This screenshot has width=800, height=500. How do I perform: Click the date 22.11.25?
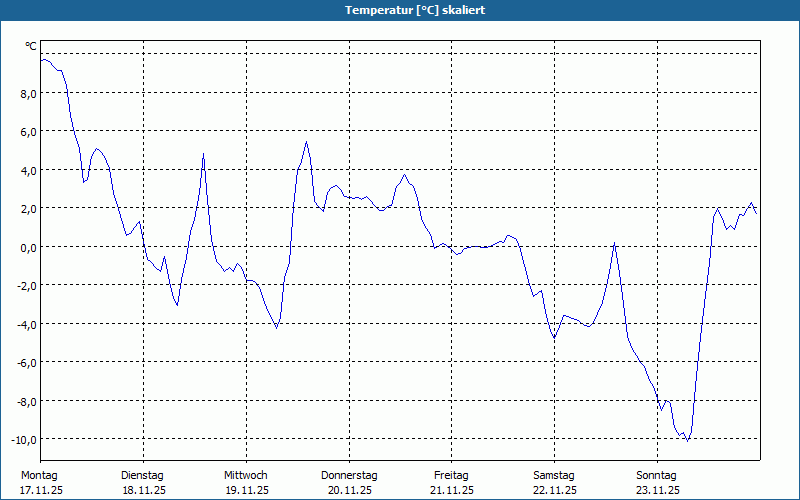click(x=555, y=491)
